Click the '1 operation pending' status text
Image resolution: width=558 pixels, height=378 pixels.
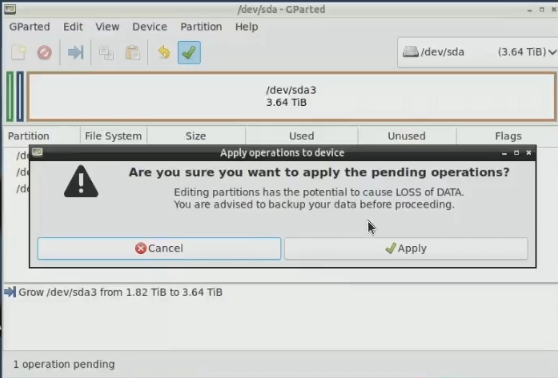(x=64, y=364)
